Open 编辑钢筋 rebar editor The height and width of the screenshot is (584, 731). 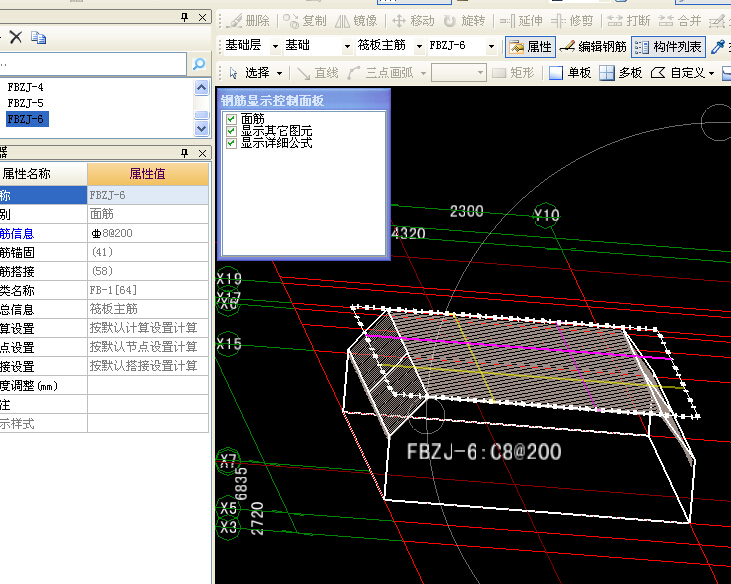(x=593, y=47)
